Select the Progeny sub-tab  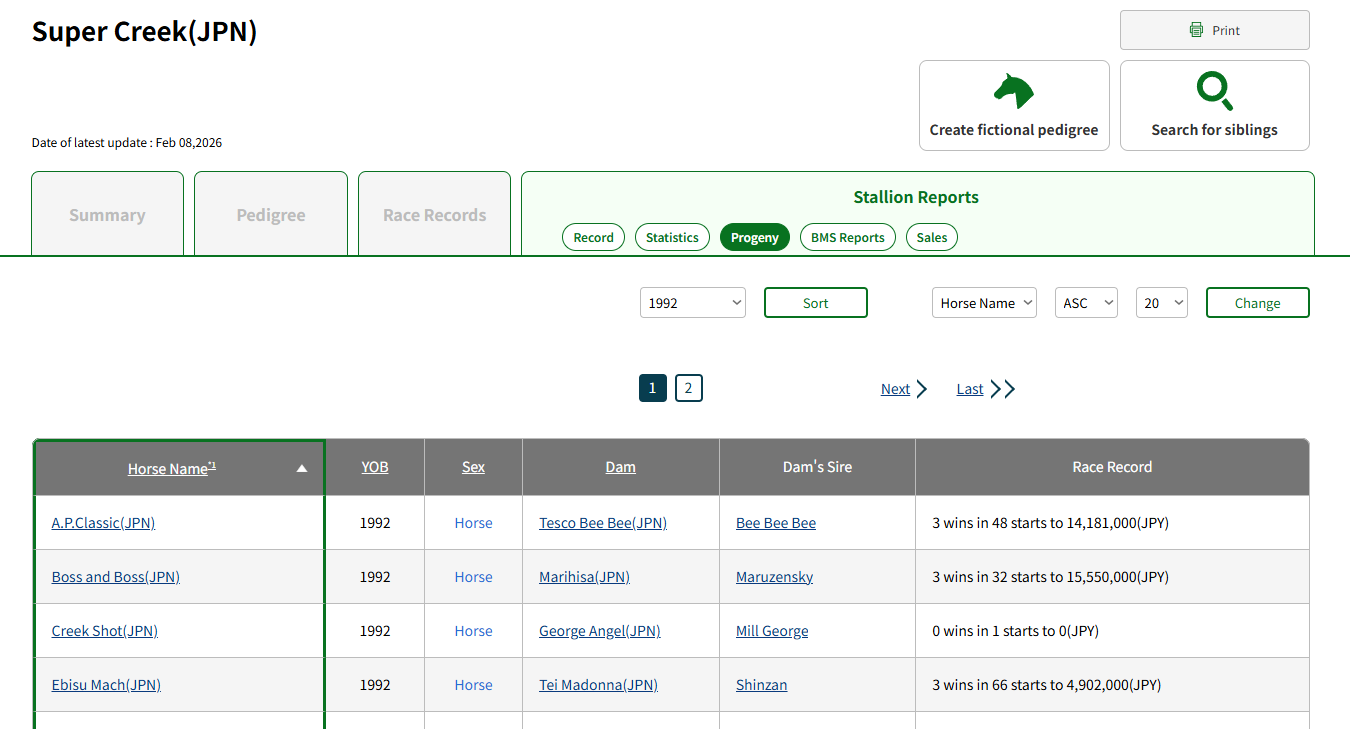[755, 237]
